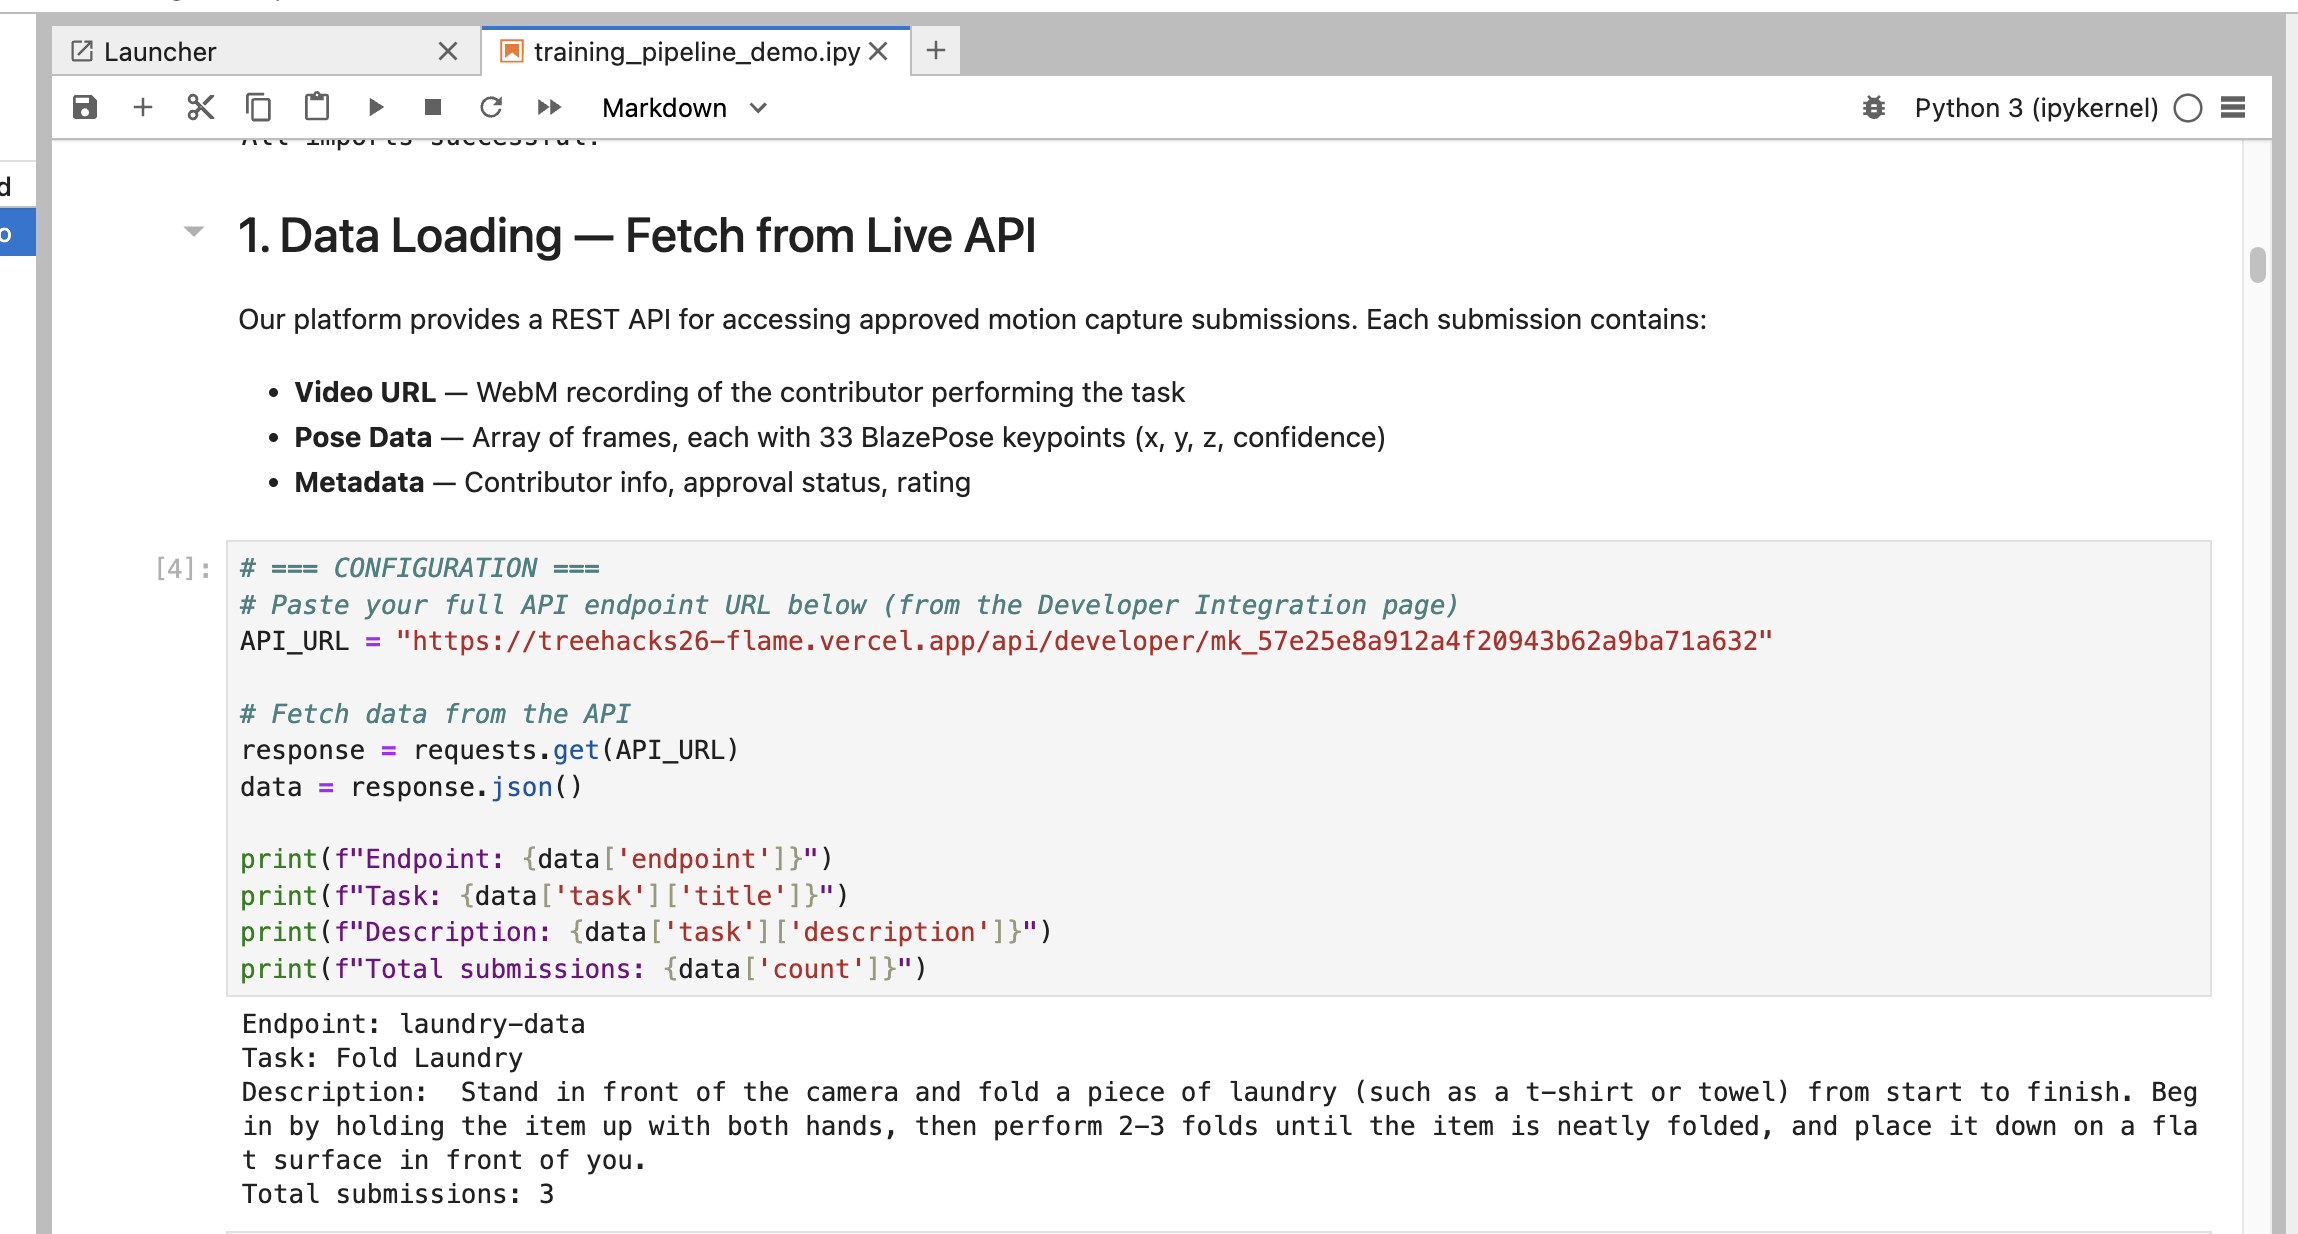Open a new launcher tab
The width and height of the screenshot is (2298, 1234).
coord(936,50)
